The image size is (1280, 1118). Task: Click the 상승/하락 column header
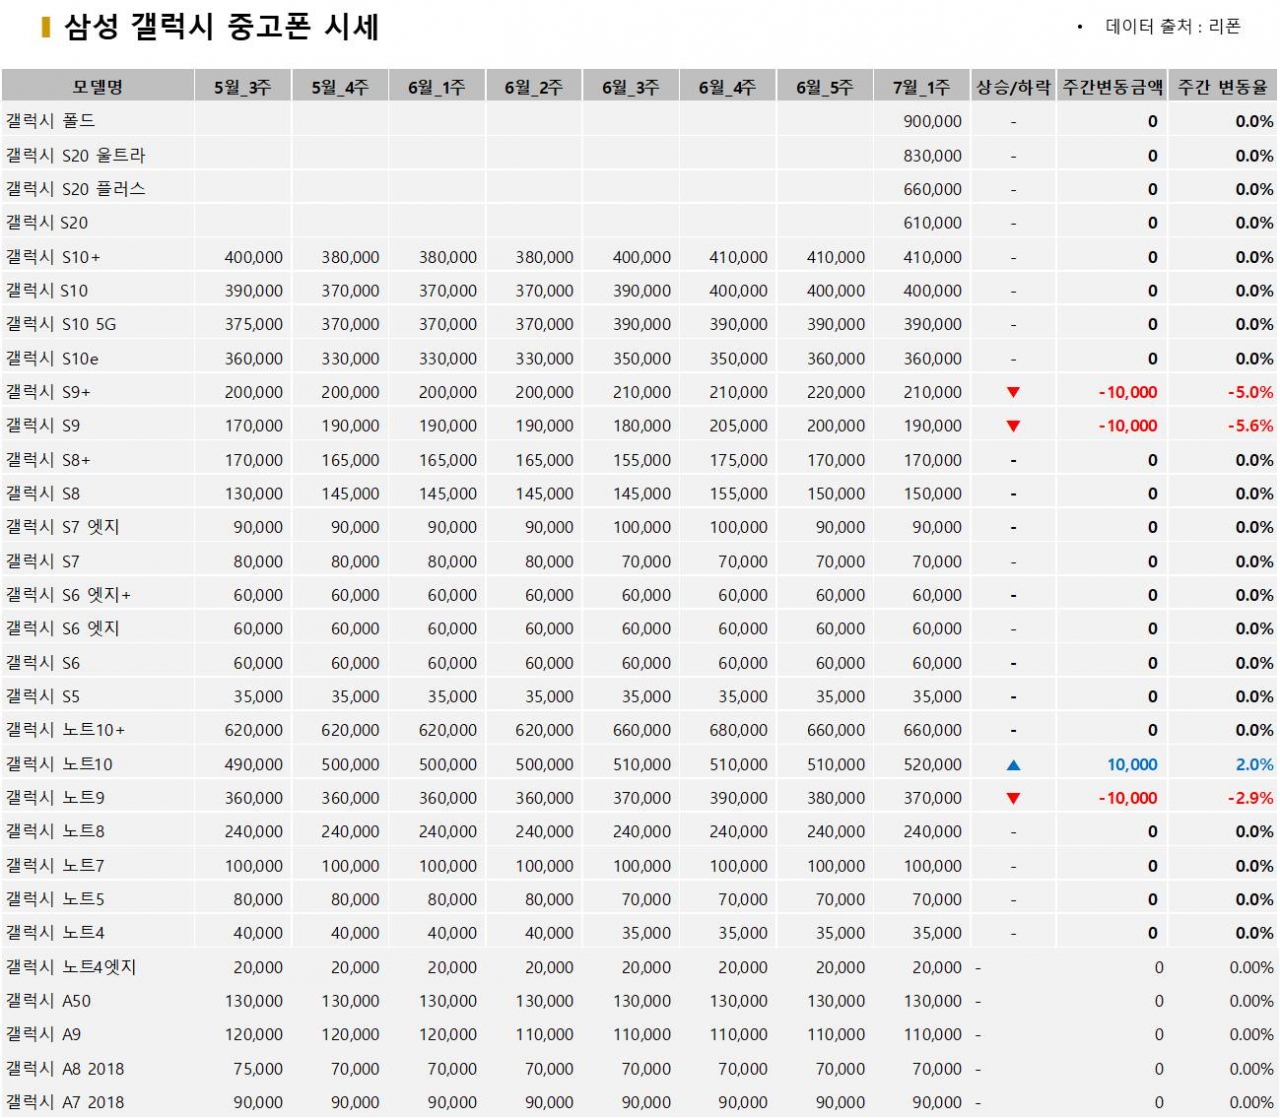point(1013,87)
